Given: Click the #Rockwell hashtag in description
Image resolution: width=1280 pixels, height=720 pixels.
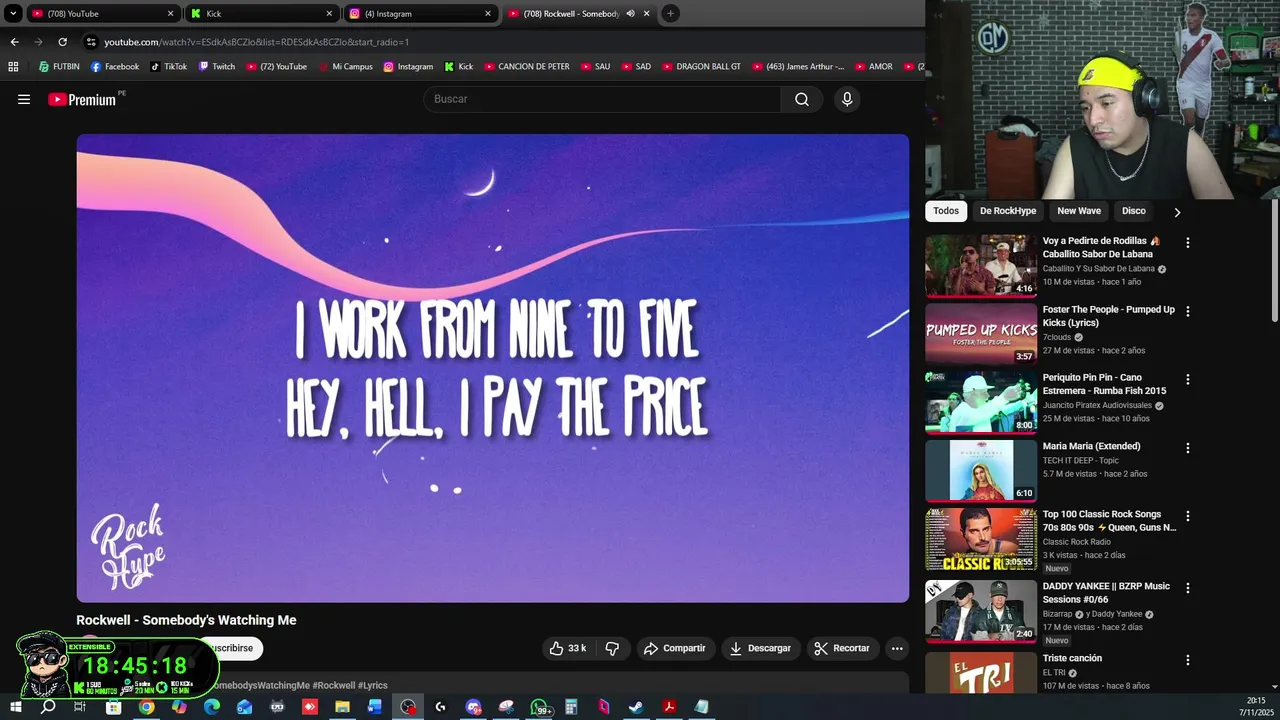Looking at the screenshot, I should point(333,685).
